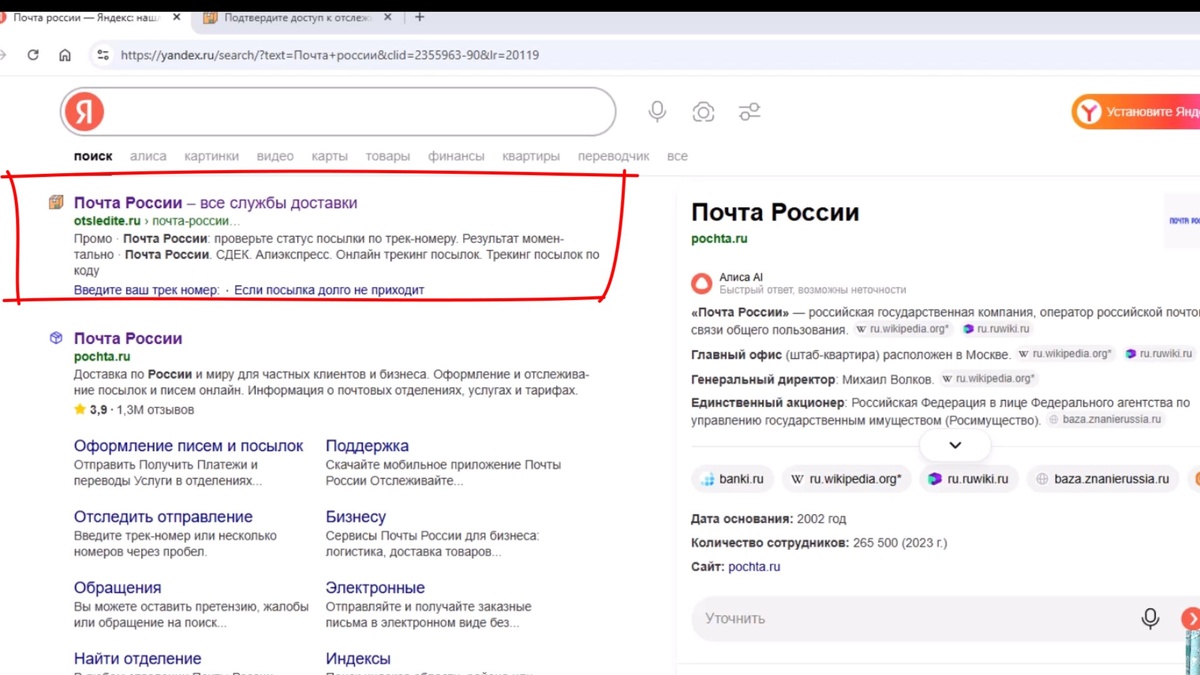Reload the page using the refresh icon

pos(33,55)
